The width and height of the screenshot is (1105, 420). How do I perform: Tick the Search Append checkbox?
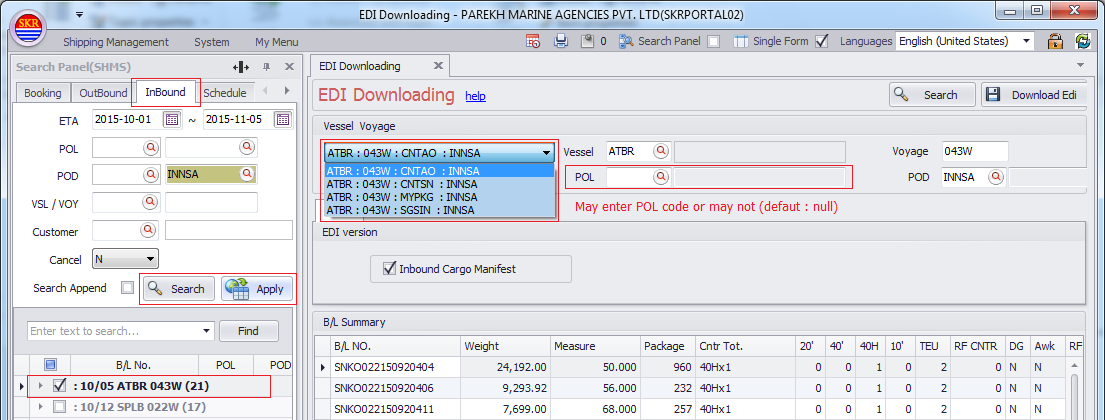click(x=127, y=288)
